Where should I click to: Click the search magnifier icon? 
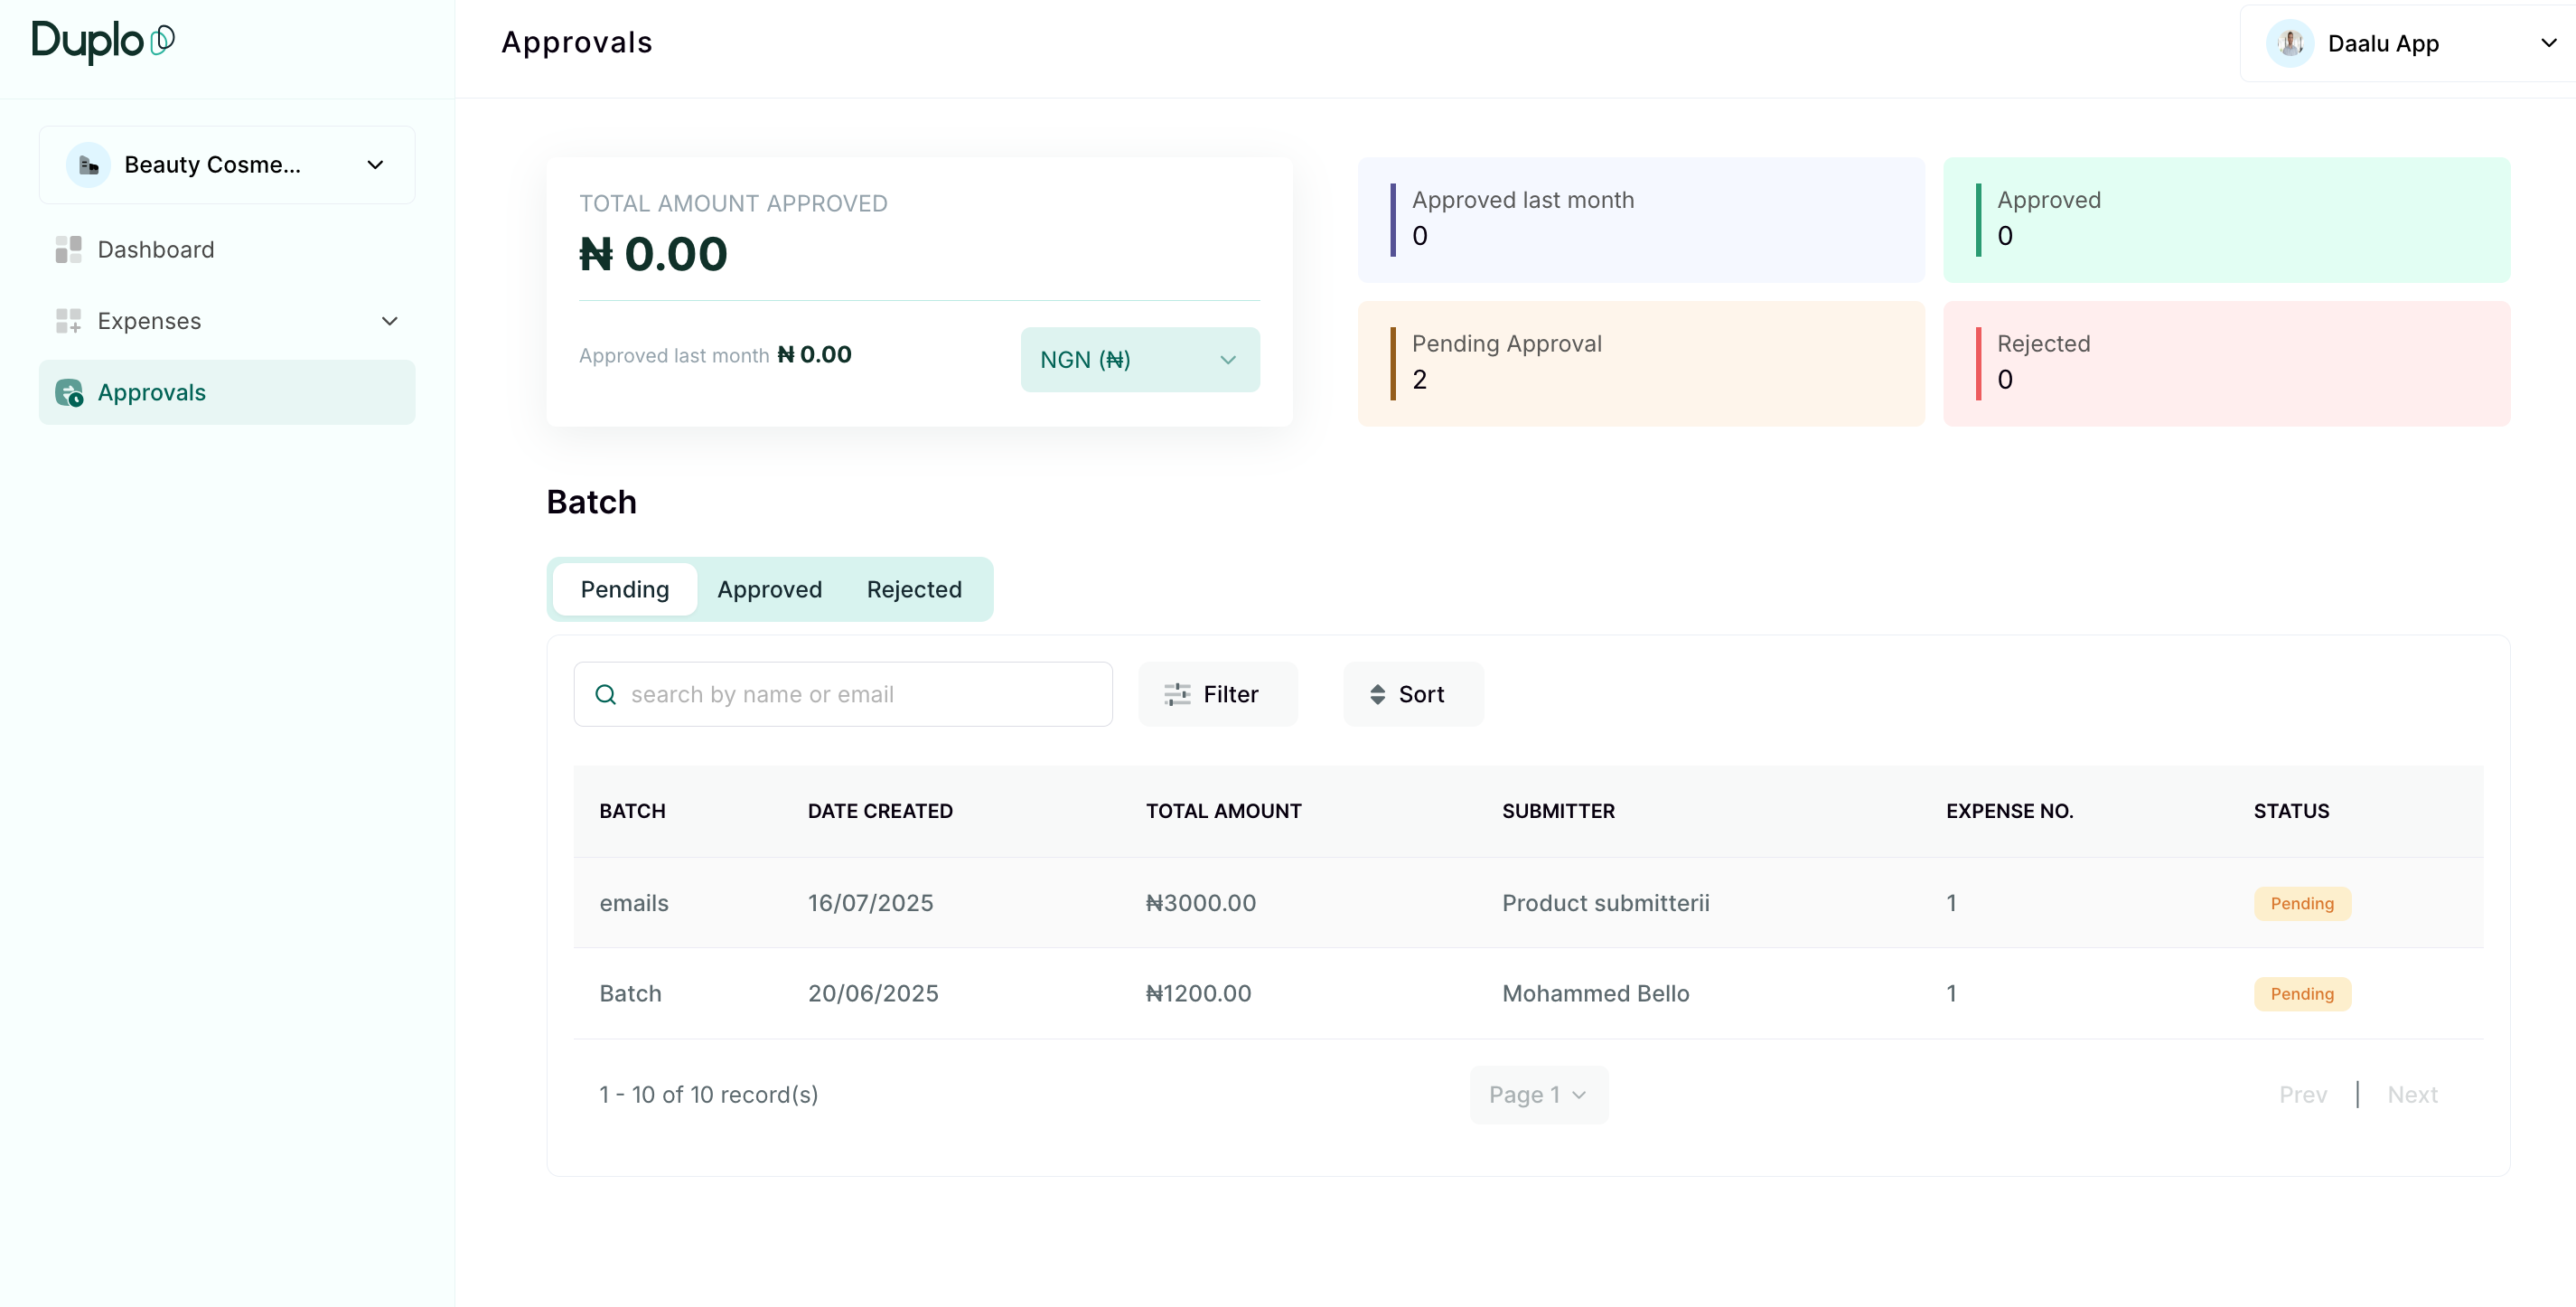pos(605,694)
